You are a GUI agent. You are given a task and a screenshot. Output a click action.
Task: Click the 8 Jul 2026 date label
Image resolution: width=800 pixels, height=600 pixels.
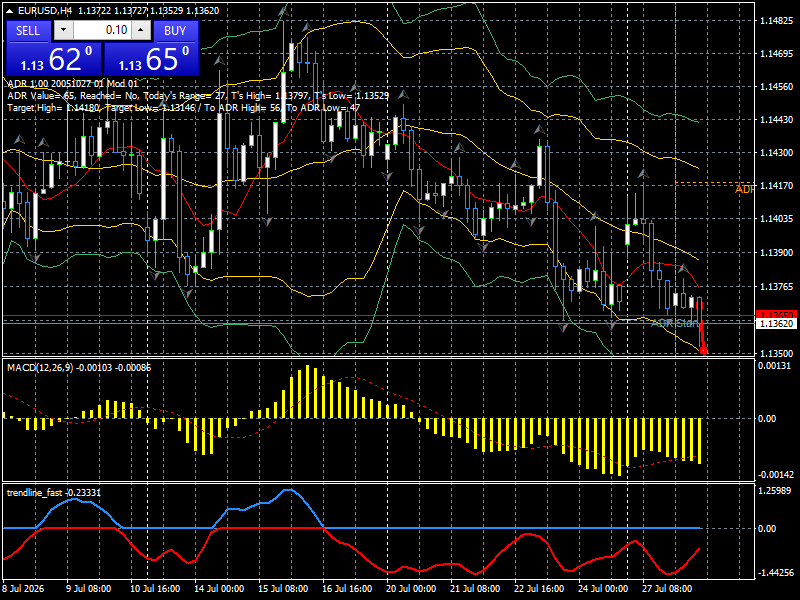[24, 588]
